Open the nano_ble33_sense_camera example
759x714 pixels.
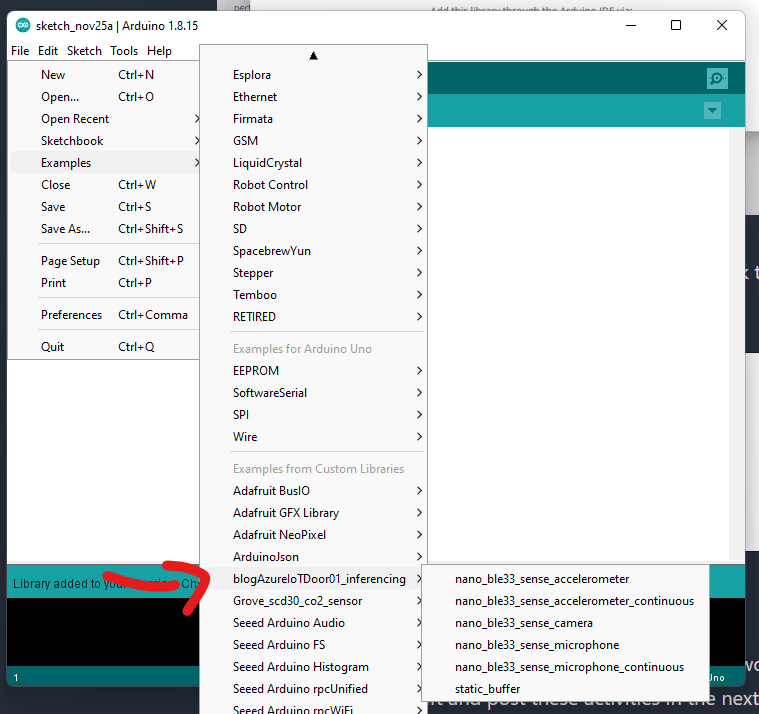(565, 623)
